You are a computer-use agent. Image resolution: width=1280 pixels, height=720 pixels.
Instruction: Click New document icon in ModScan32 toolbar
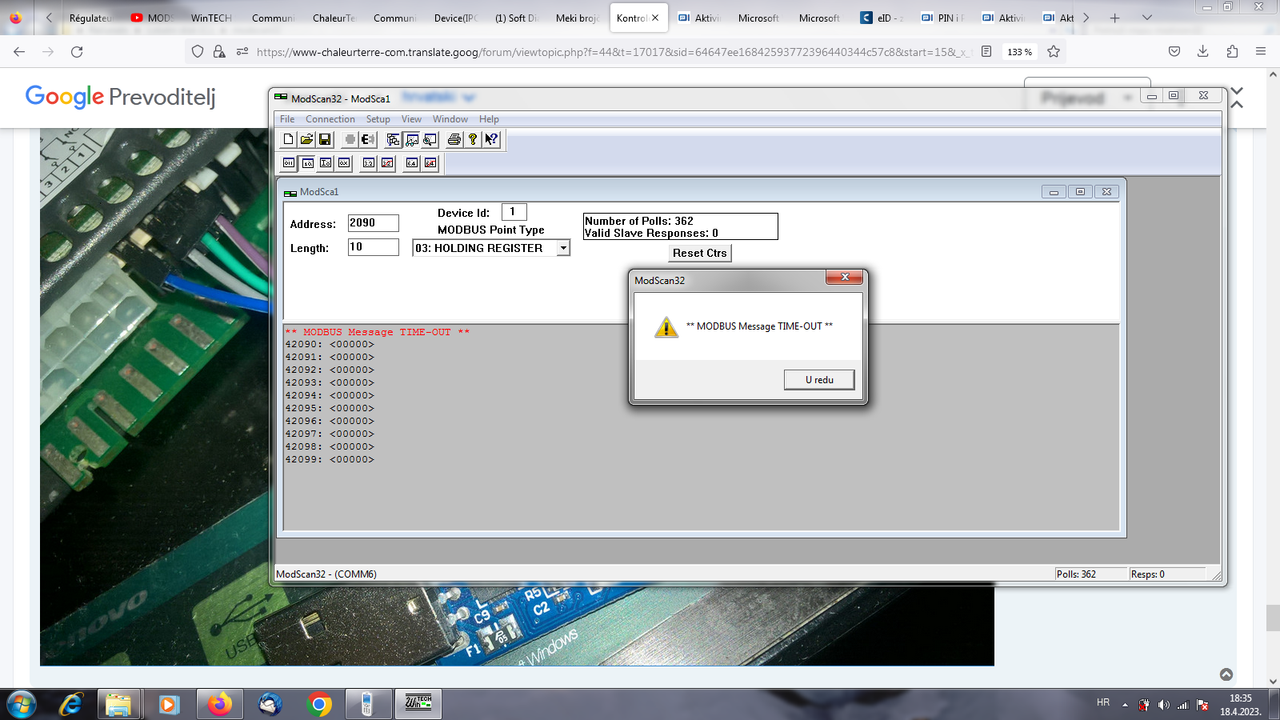coord(289,140)
